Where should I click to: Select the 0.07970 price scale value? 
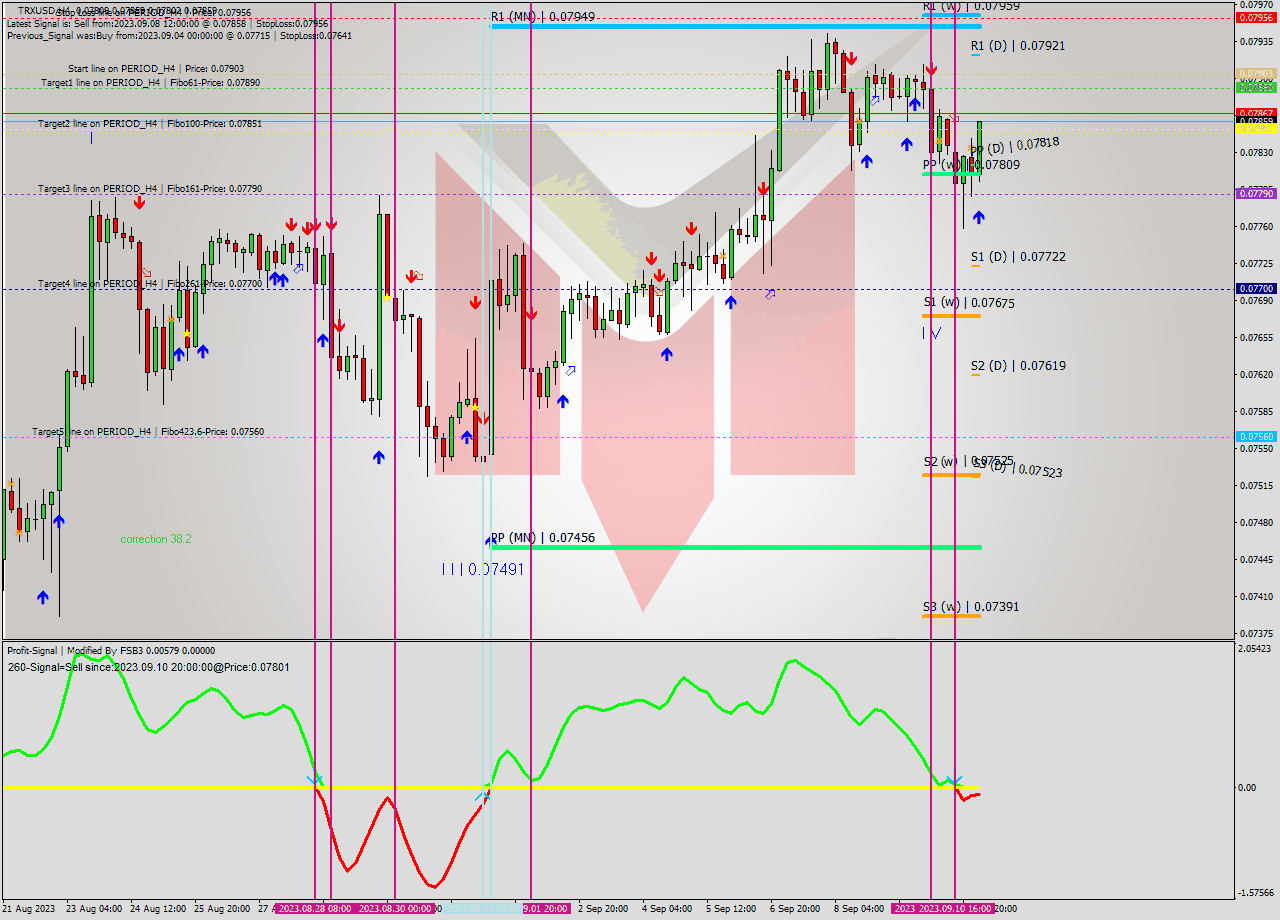pyautogui.click(x=1256, y=4)
